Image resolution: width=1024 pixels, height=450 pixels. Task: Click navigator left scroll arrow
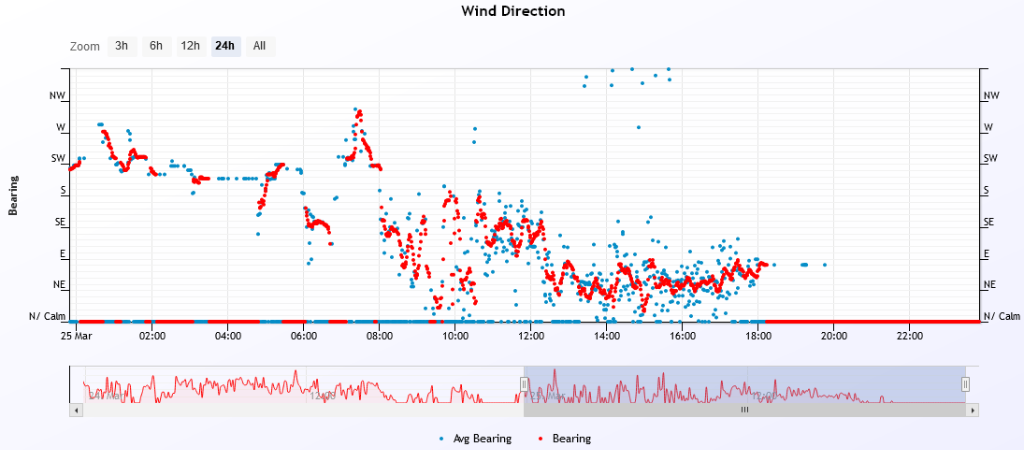tap(76, 410)
